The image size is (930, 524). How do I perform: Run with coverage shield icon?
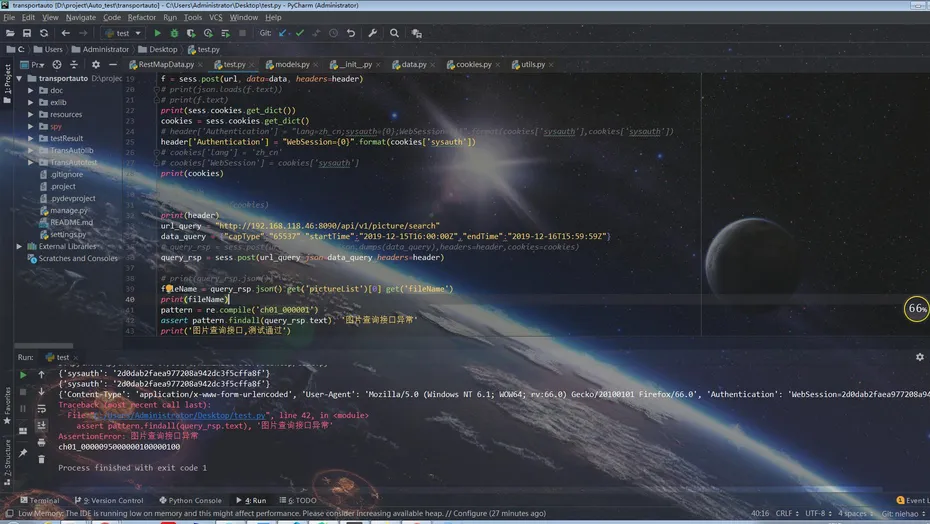(191, 33)
